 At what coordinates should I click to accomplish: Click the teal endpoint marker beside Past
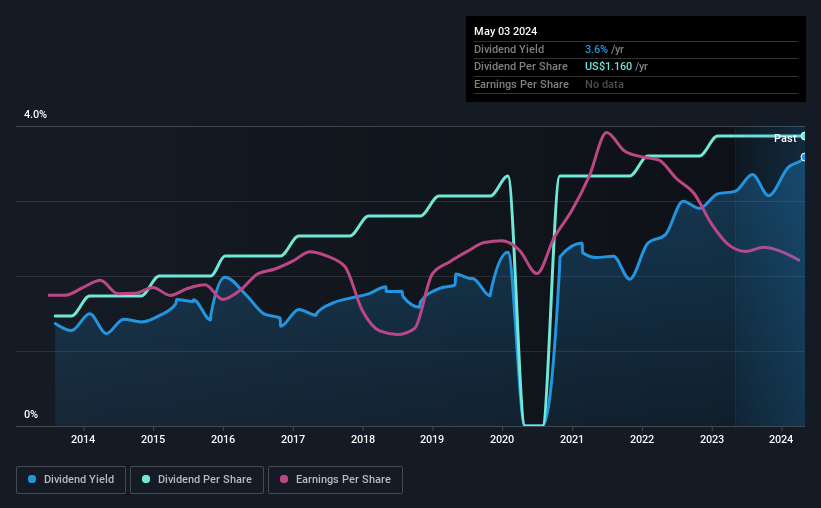pyautogui.click(x=804, y=136)
